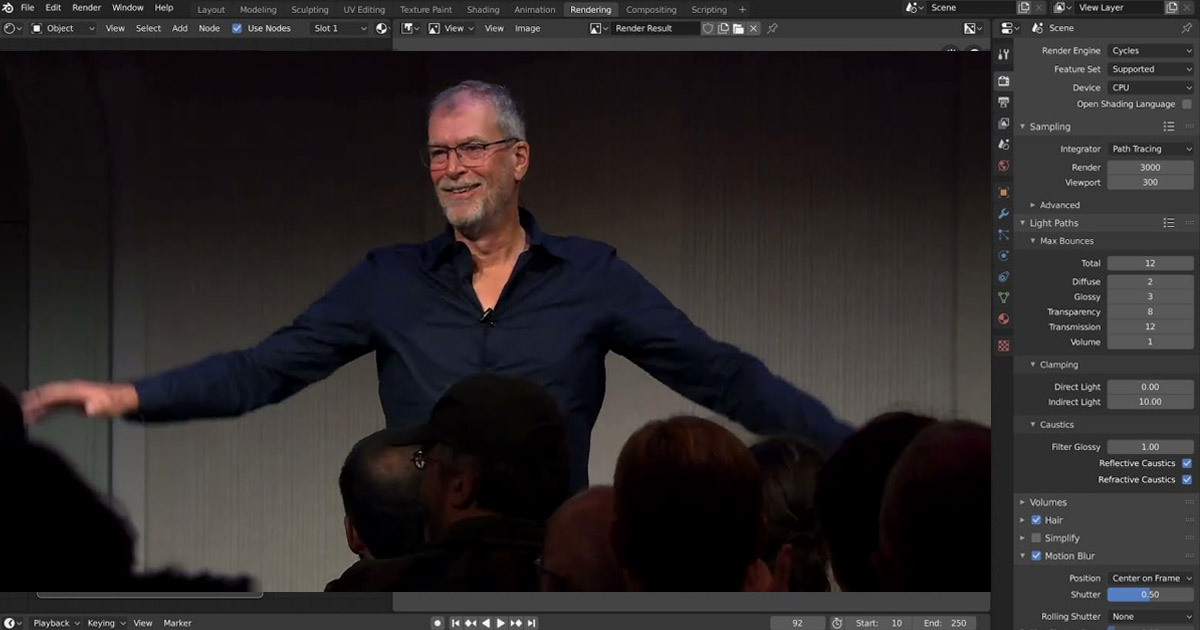Open the Render Engine Cycles dropdown

click(x=1151, y=50)
